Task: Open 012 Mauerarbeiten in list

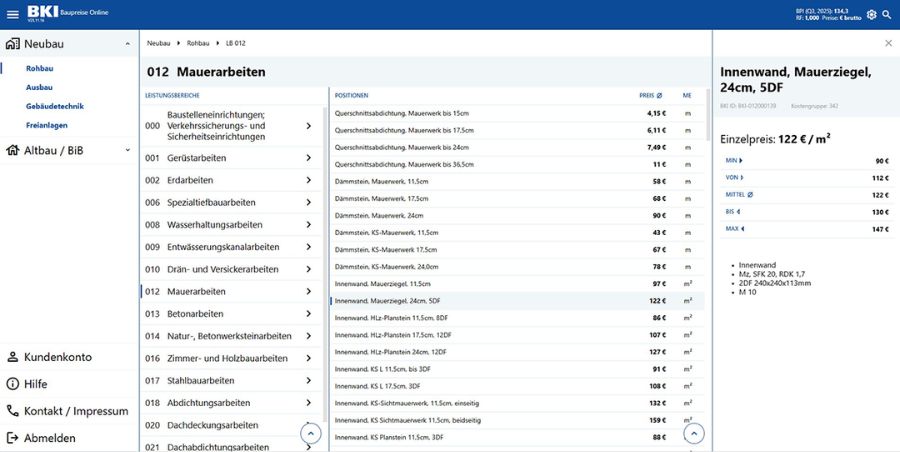Action: tap(231, 291)
